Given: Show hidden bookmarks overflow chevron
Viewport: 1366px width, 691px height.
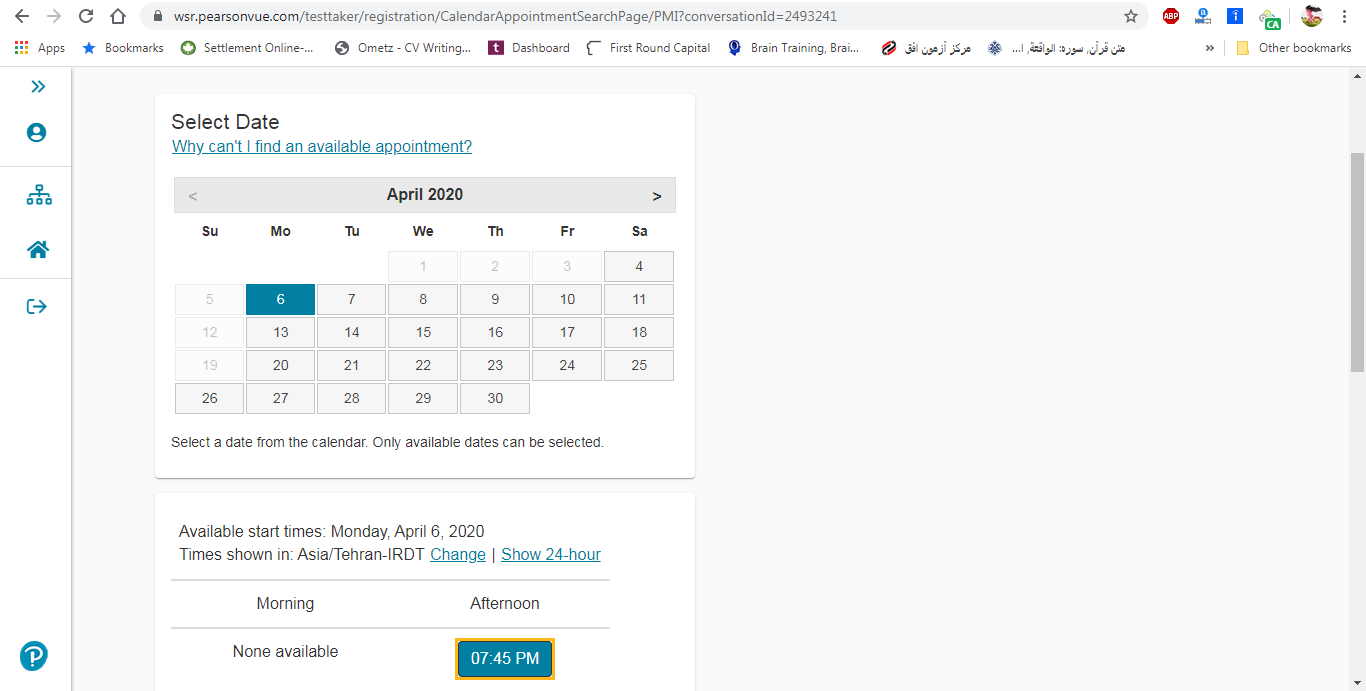Looking at the screenshot, I should point(1209,48).
